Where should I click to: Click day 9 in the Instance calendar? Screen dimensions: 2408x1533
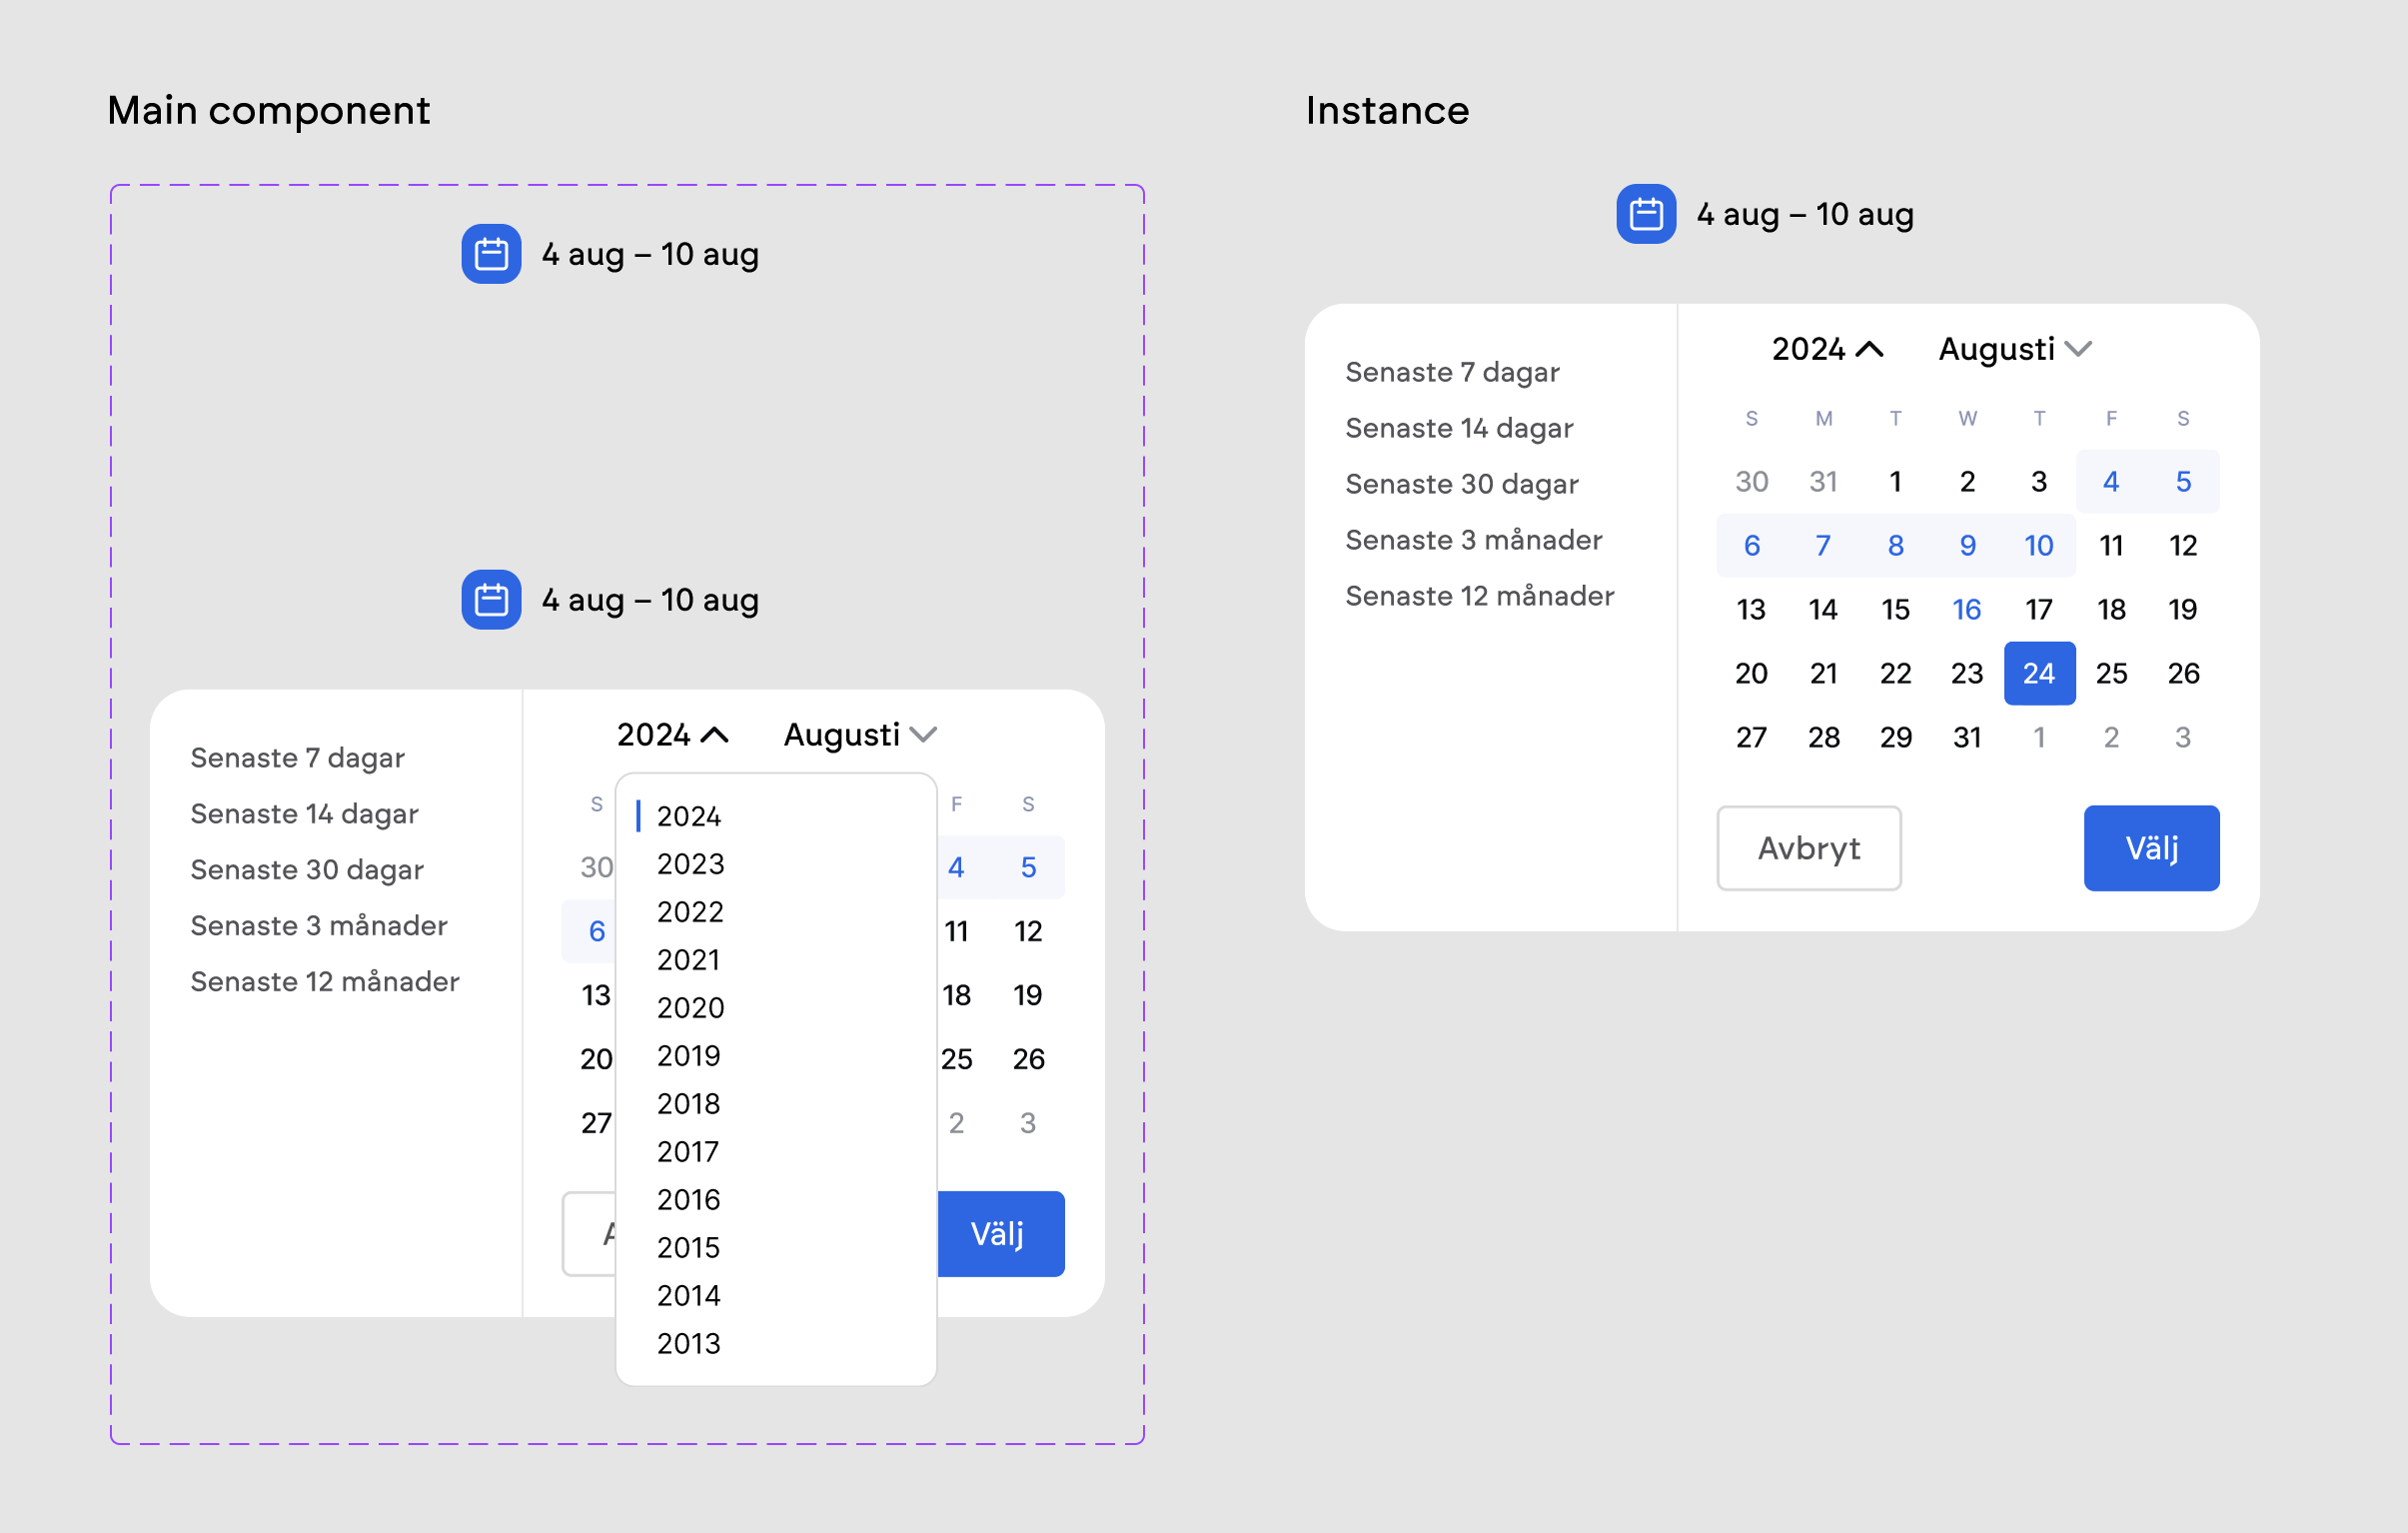click(1967, 545)
